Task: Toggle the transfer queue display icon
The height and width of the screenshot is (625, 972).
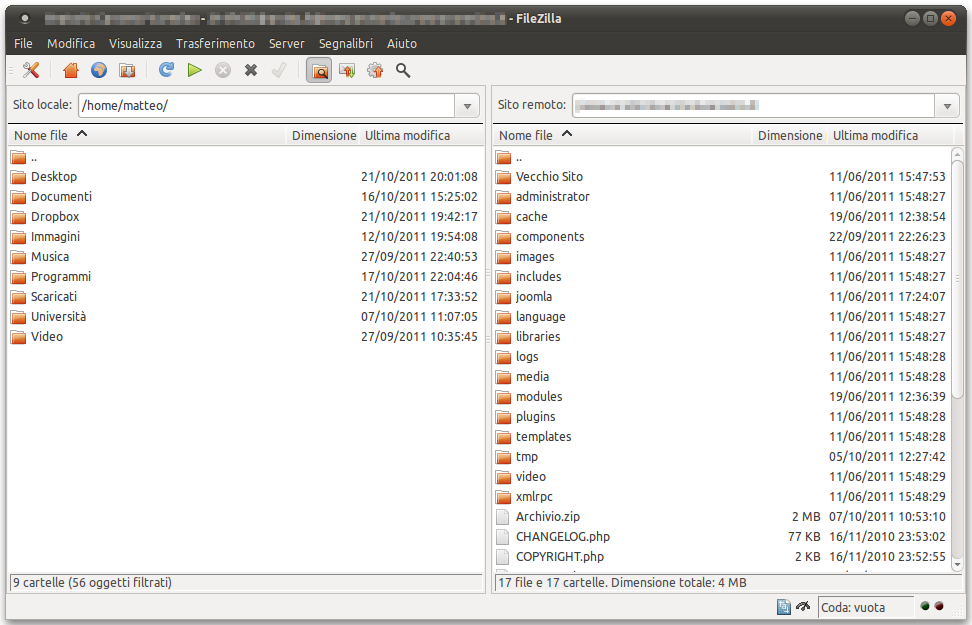Action: click(x=127, y=70)
